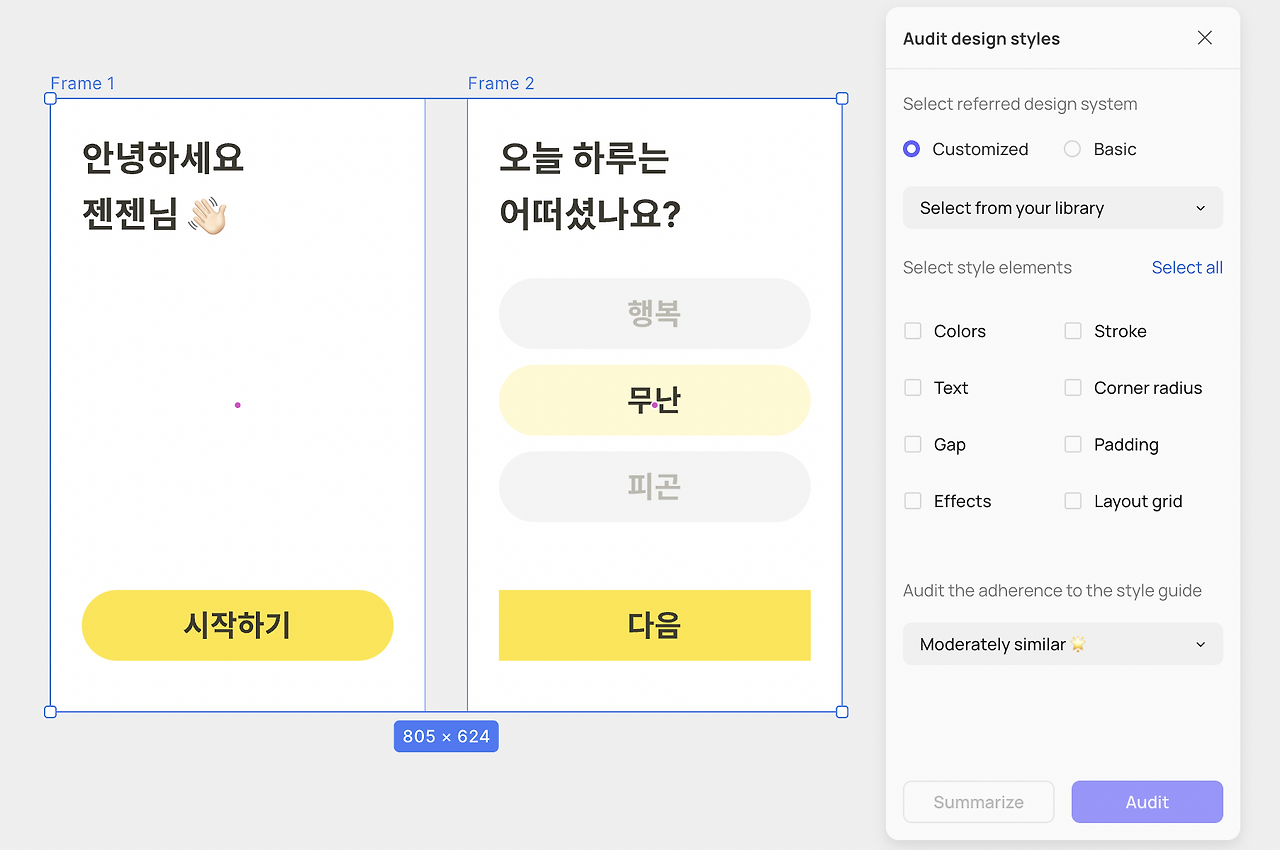Expand the style guide similarity selector chevron
1280x850 pixels.
1200,644
